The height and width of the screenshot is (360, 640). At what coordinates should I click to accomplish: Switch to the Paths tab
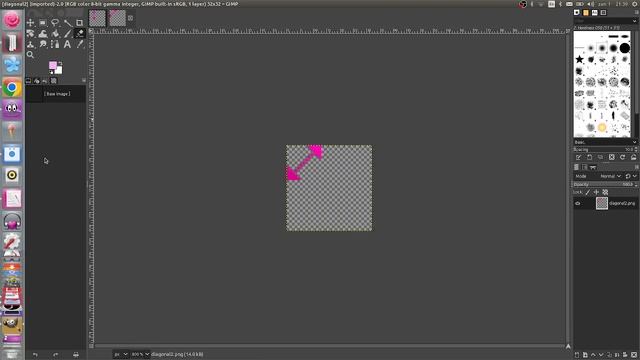pyautogui.click(x=593, y=167)
